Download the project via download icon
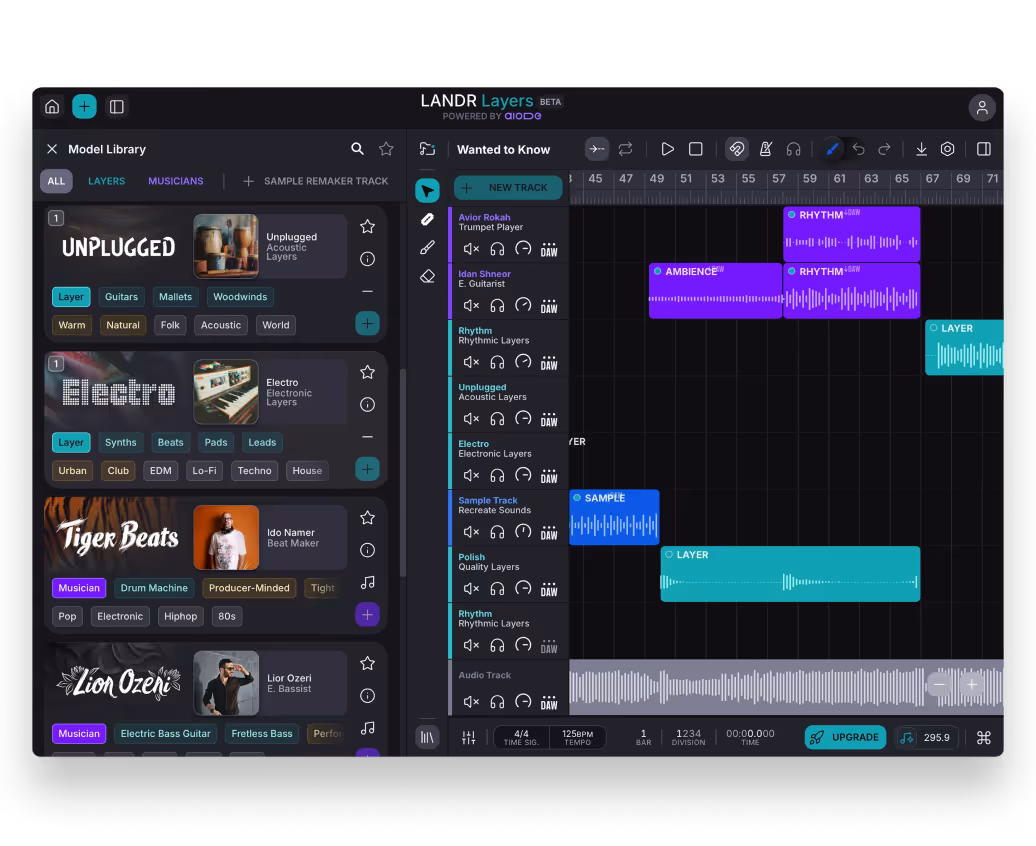This screenshot has height=846, width=1036. tap(921, 149)
